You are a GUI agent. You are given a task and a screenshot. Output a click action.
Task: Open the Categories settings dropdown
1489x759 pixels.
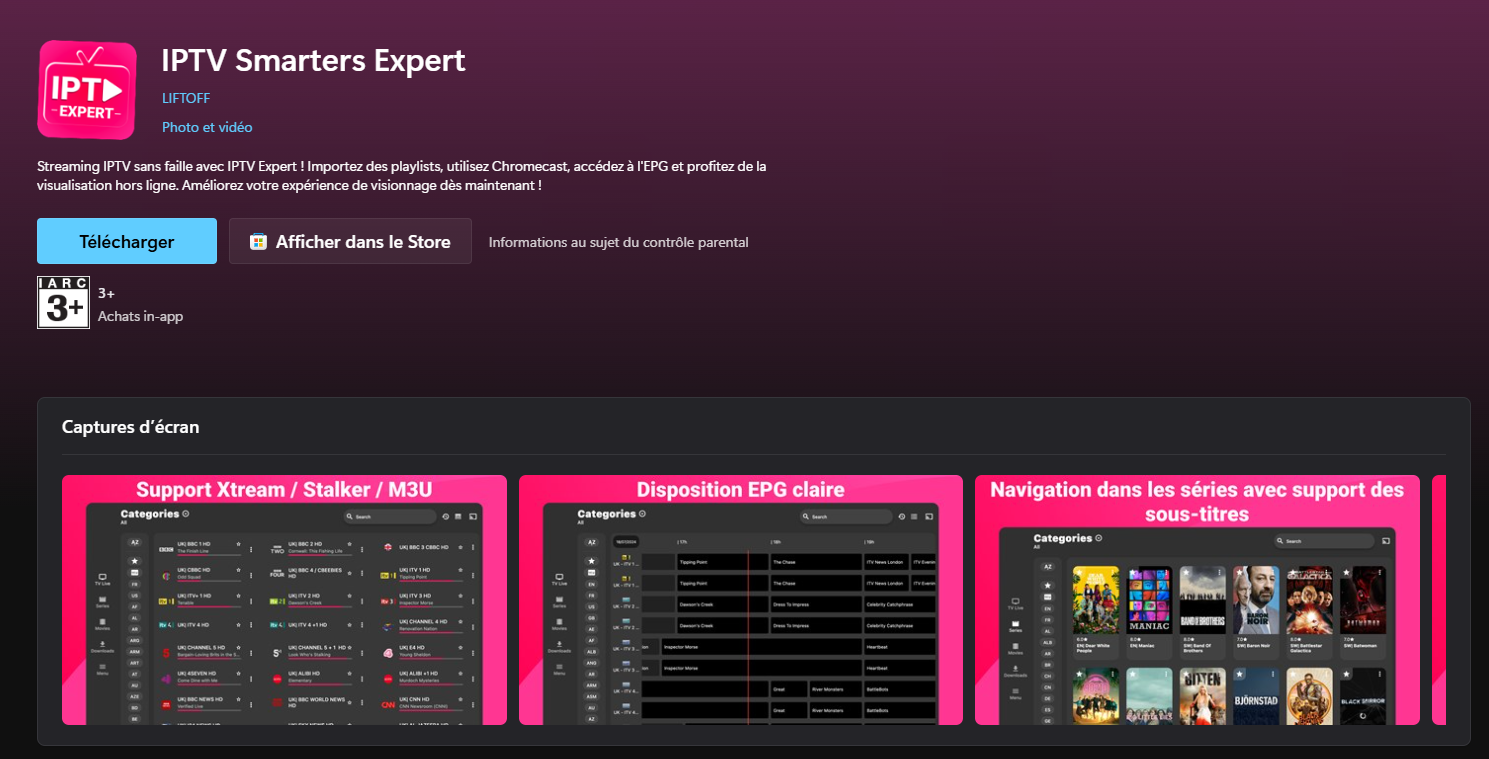point(185,514)
